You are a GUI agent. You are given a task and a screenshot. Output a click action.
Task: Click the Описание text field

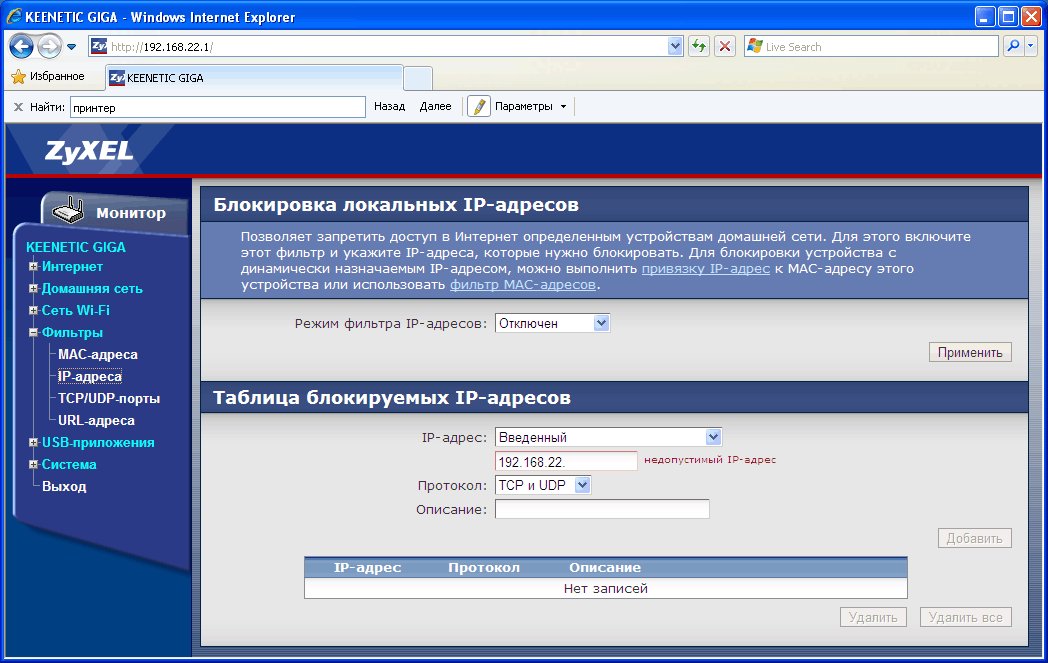tap(602, 509)
